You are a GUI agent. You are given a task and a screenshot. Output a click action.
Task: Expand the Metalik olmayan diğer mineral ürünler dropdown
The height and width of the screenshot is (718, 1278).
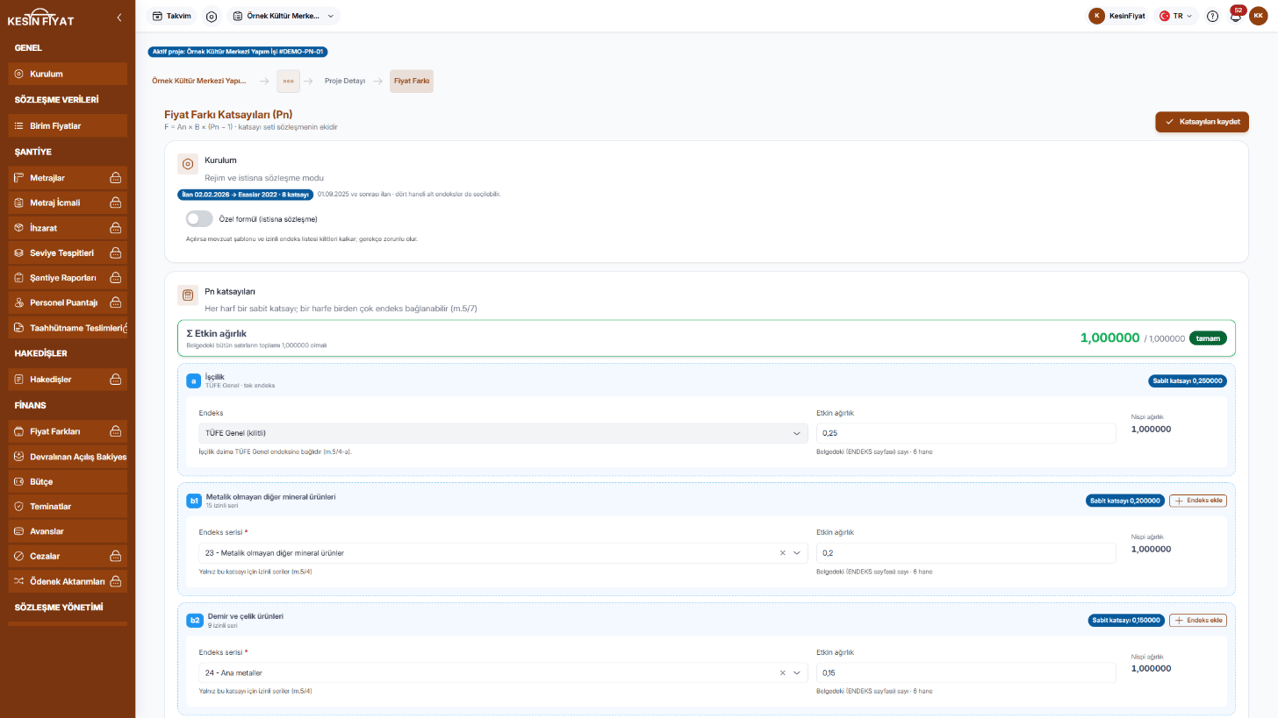(797, 553)
